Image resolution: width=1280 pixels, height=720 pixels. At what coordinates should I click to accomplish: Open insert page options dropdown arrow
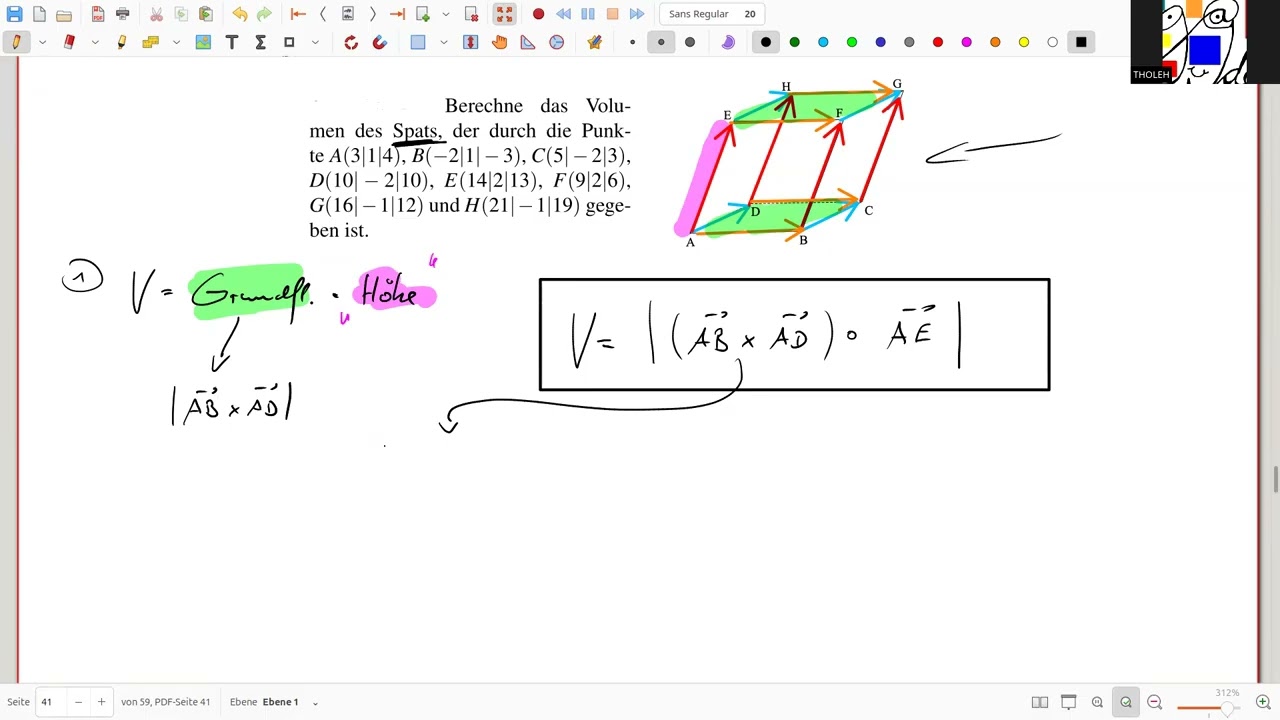pyautogui.click(x=445, y=14)
